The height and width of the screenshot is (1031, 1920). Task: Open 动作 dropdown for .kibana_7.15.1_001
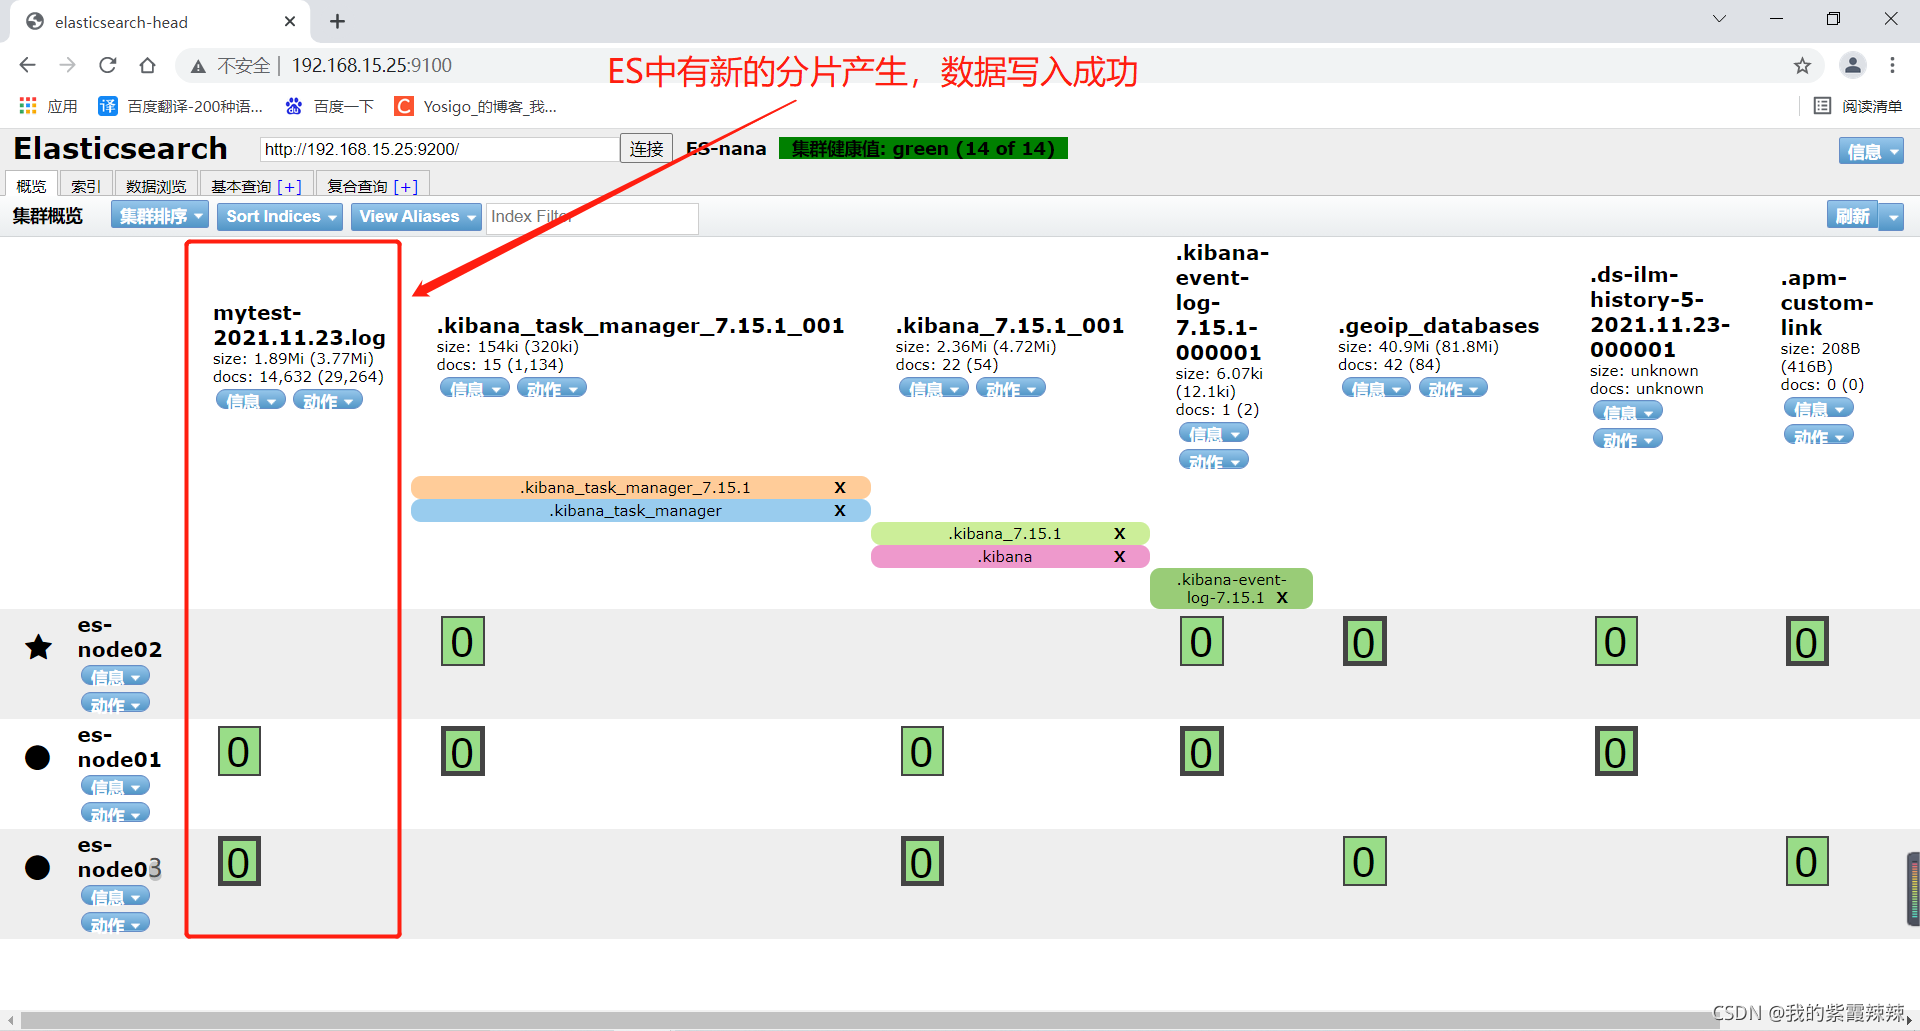click(1011, 388)
